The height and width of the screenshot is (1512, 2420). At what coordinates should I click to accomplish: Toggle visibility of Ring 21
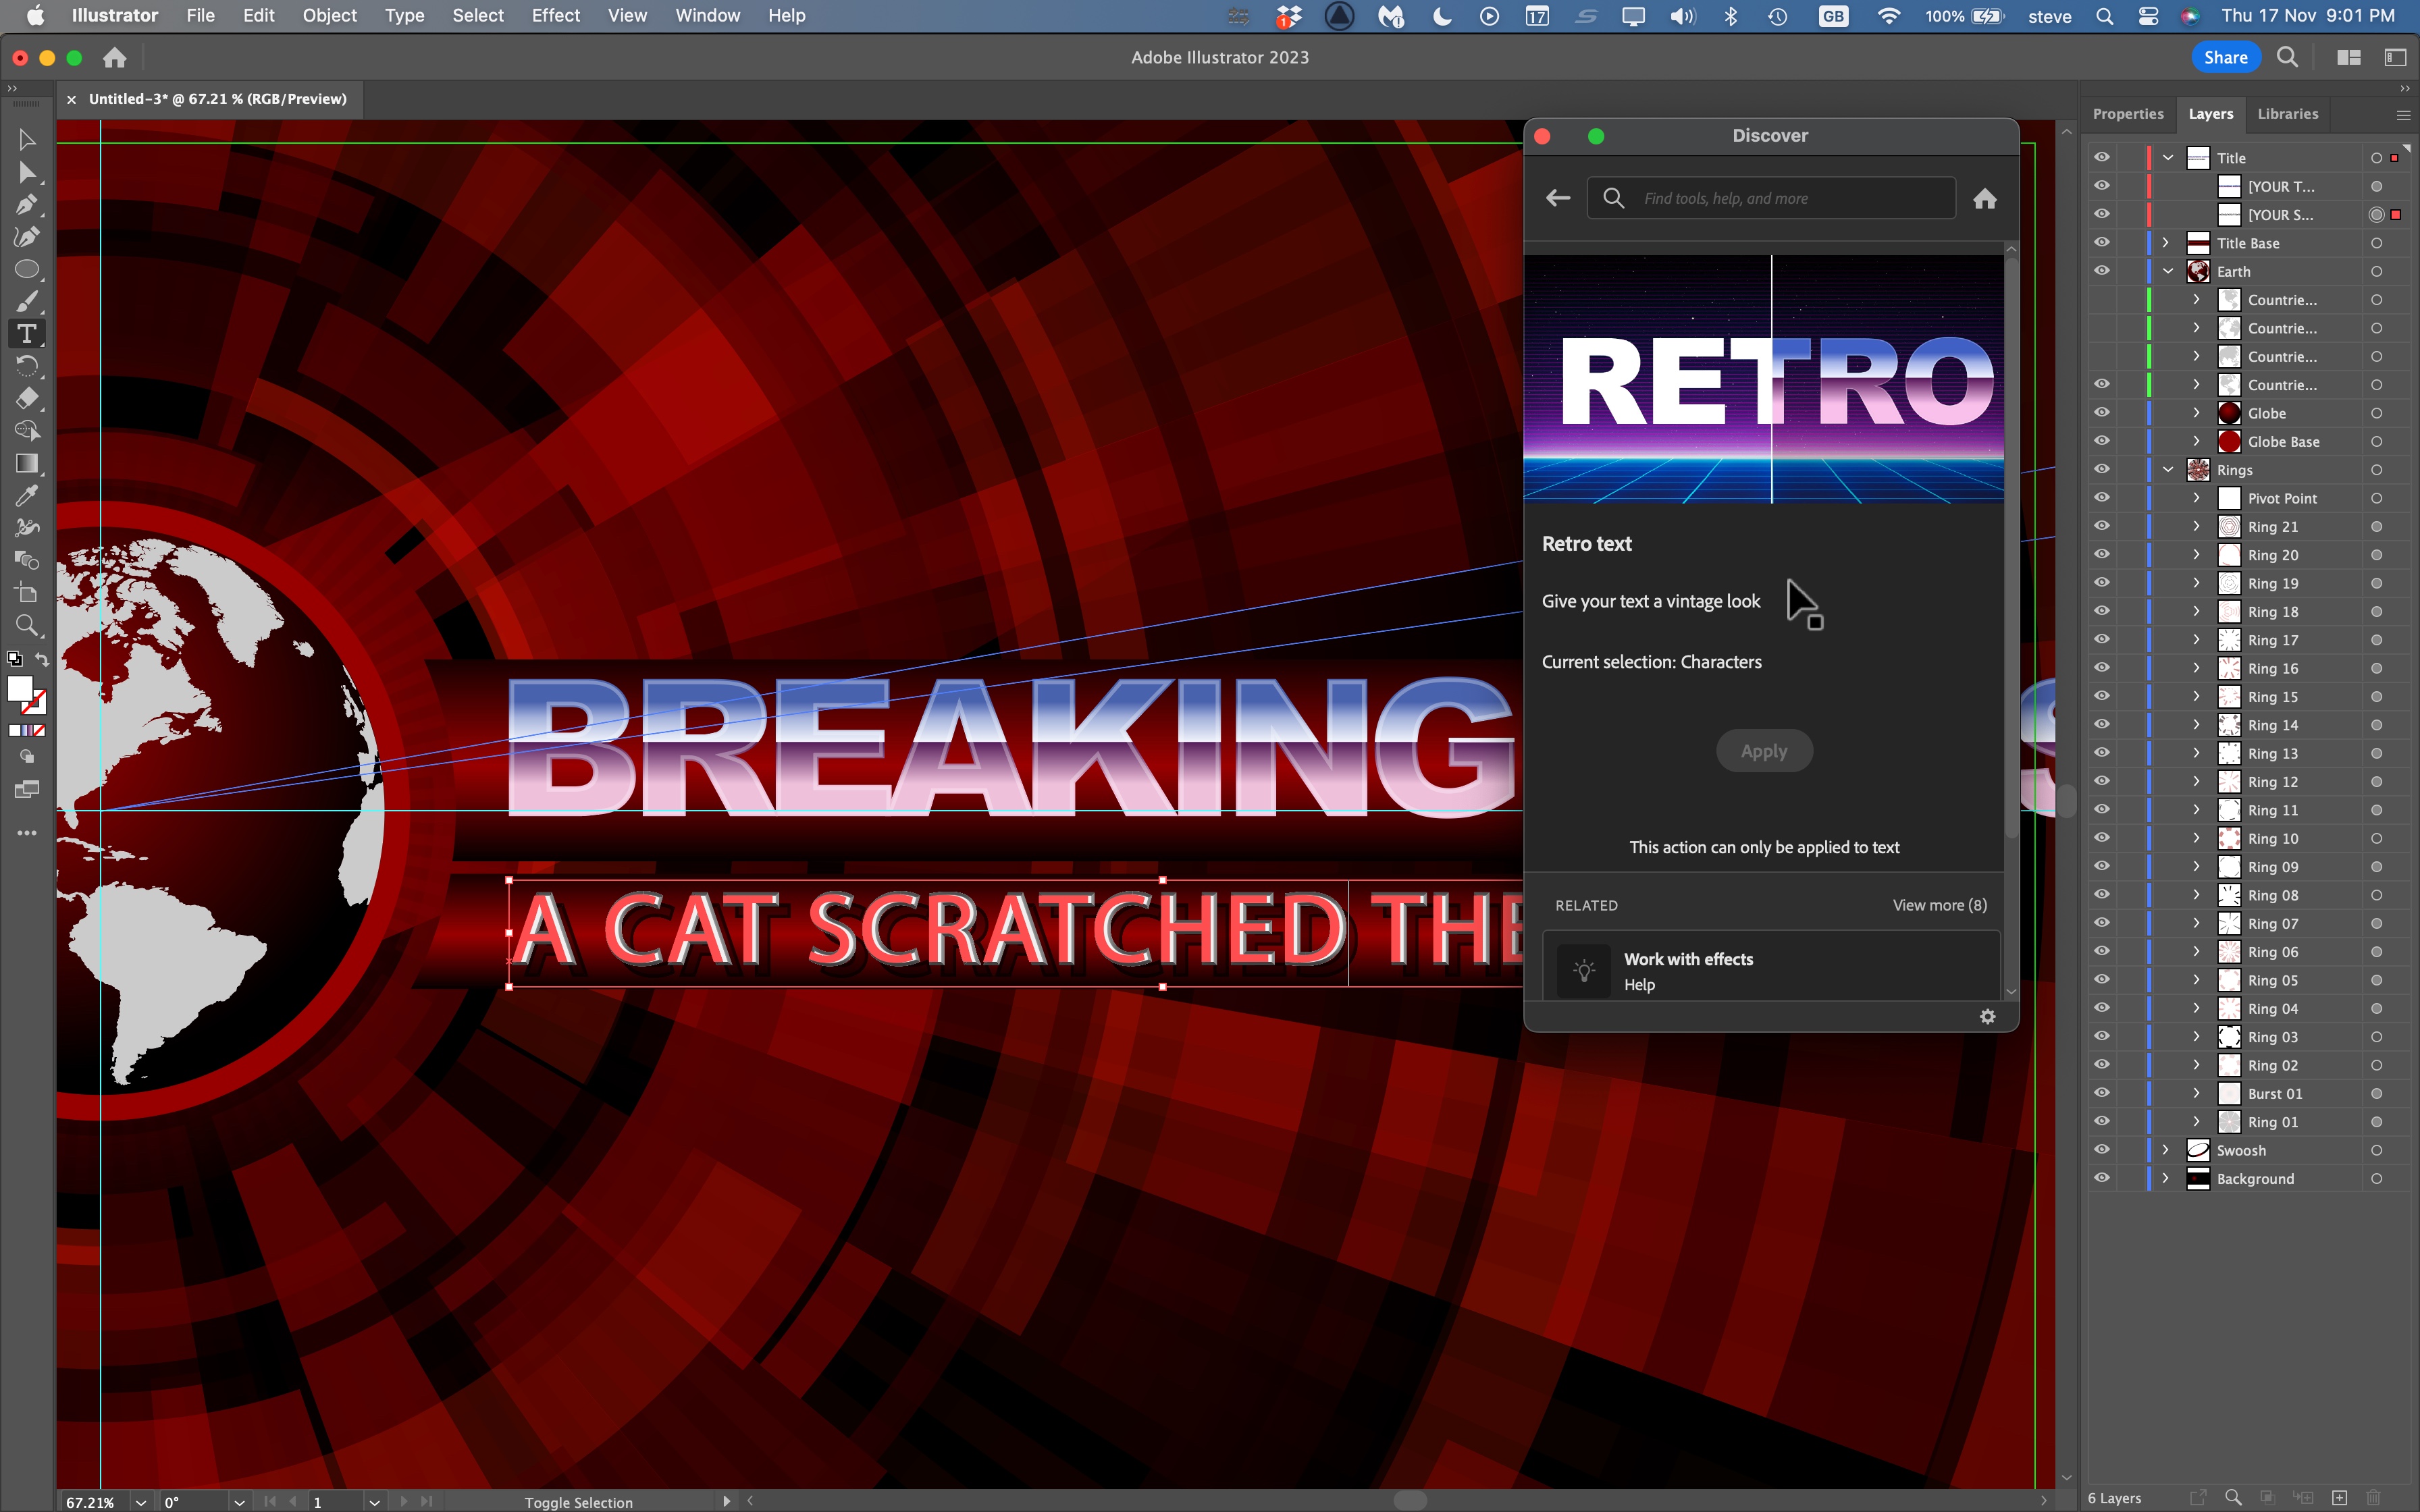point(2102,525)
